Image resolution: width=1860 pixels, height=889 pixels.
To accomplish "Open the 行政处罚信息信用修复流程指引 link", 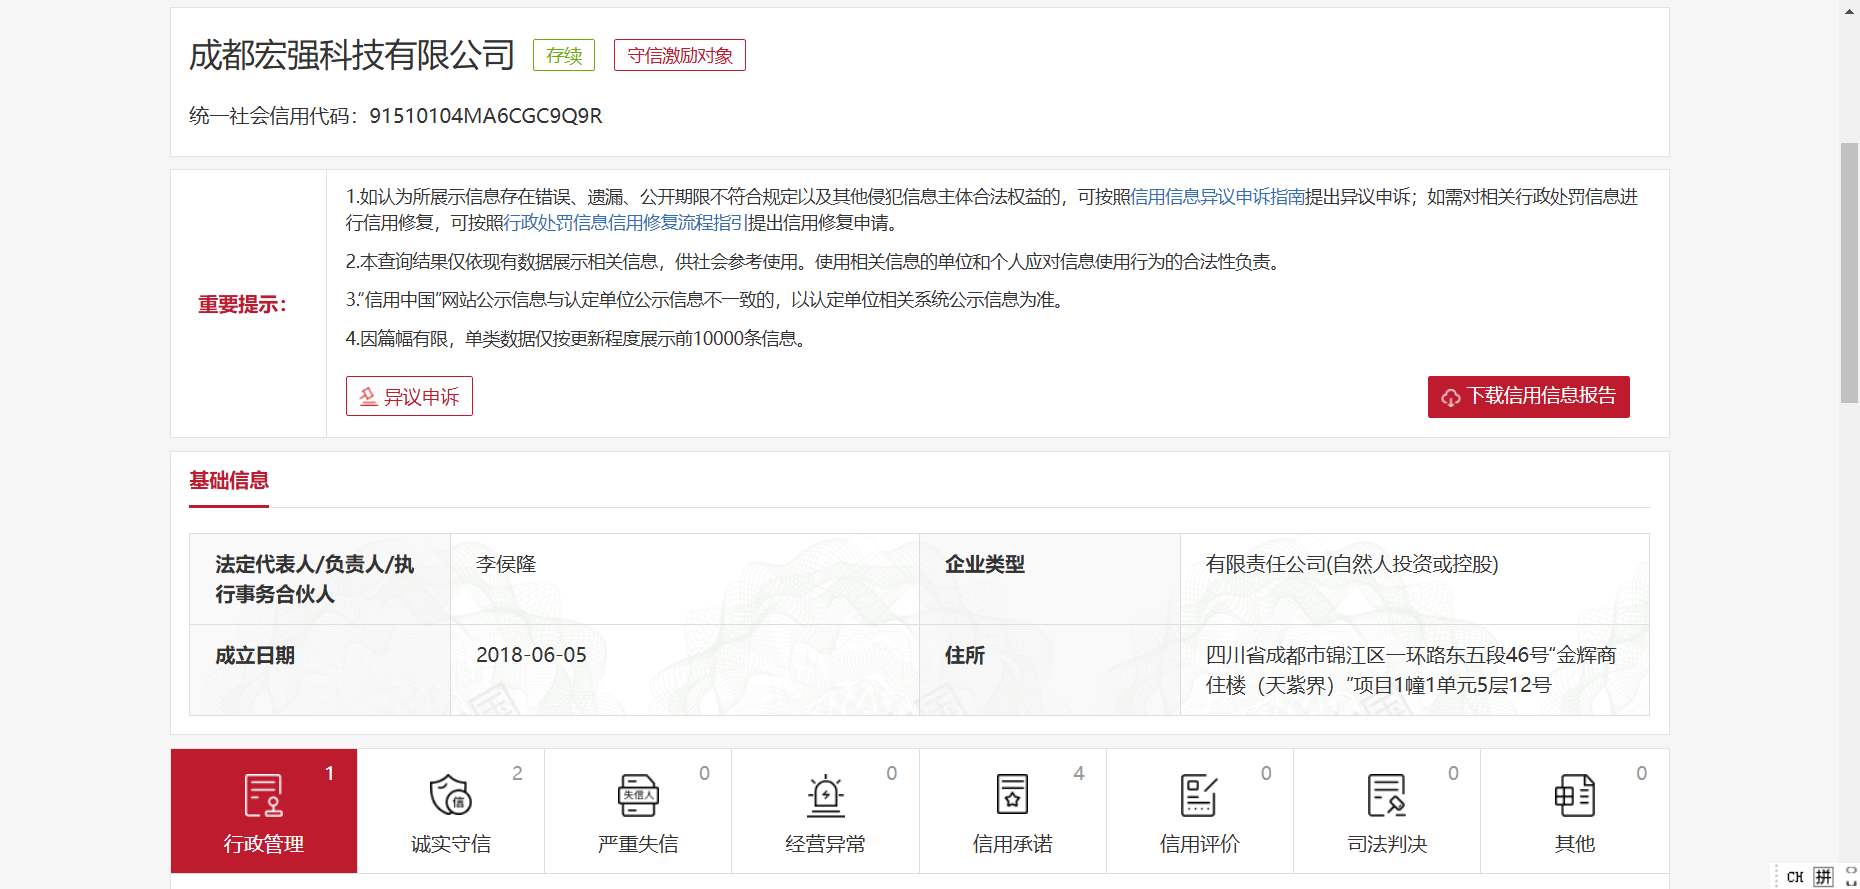I will pyautogui.click(x=624, y=223).
